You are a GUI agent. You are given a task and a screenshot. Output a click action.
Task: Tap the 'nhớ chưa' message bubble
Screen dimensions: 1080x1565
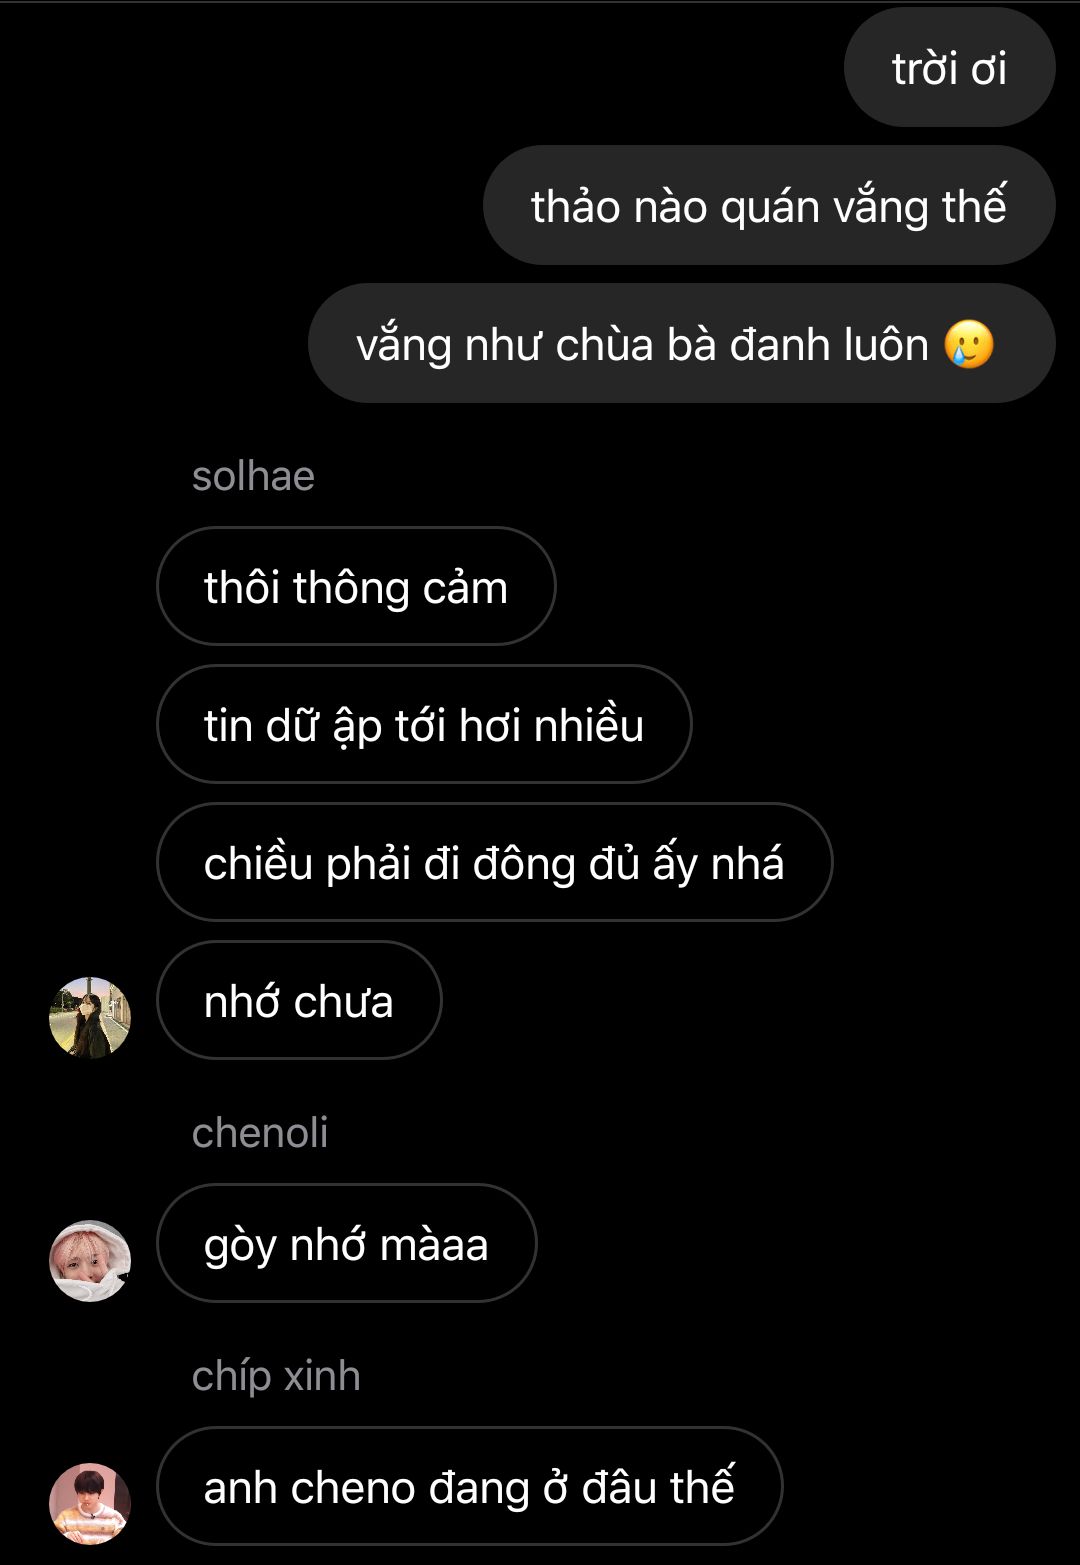tap(299, 1000)
